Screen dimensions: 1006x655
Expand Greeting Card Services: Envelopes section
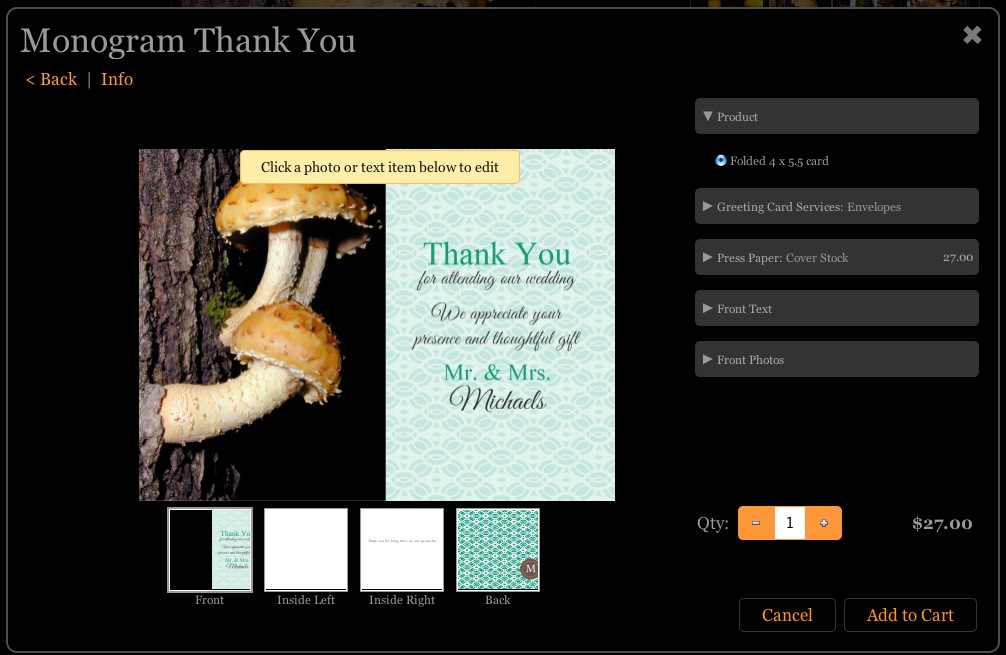[x=836, y=207]
